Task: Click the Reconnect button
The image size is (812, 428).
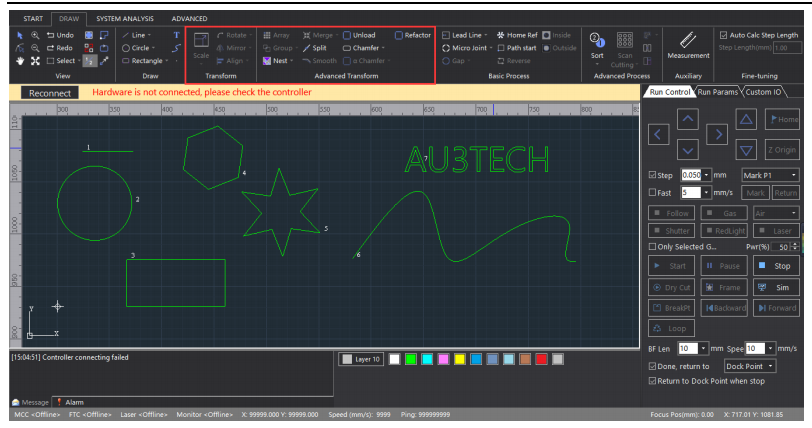Action: tap(50, 92)
